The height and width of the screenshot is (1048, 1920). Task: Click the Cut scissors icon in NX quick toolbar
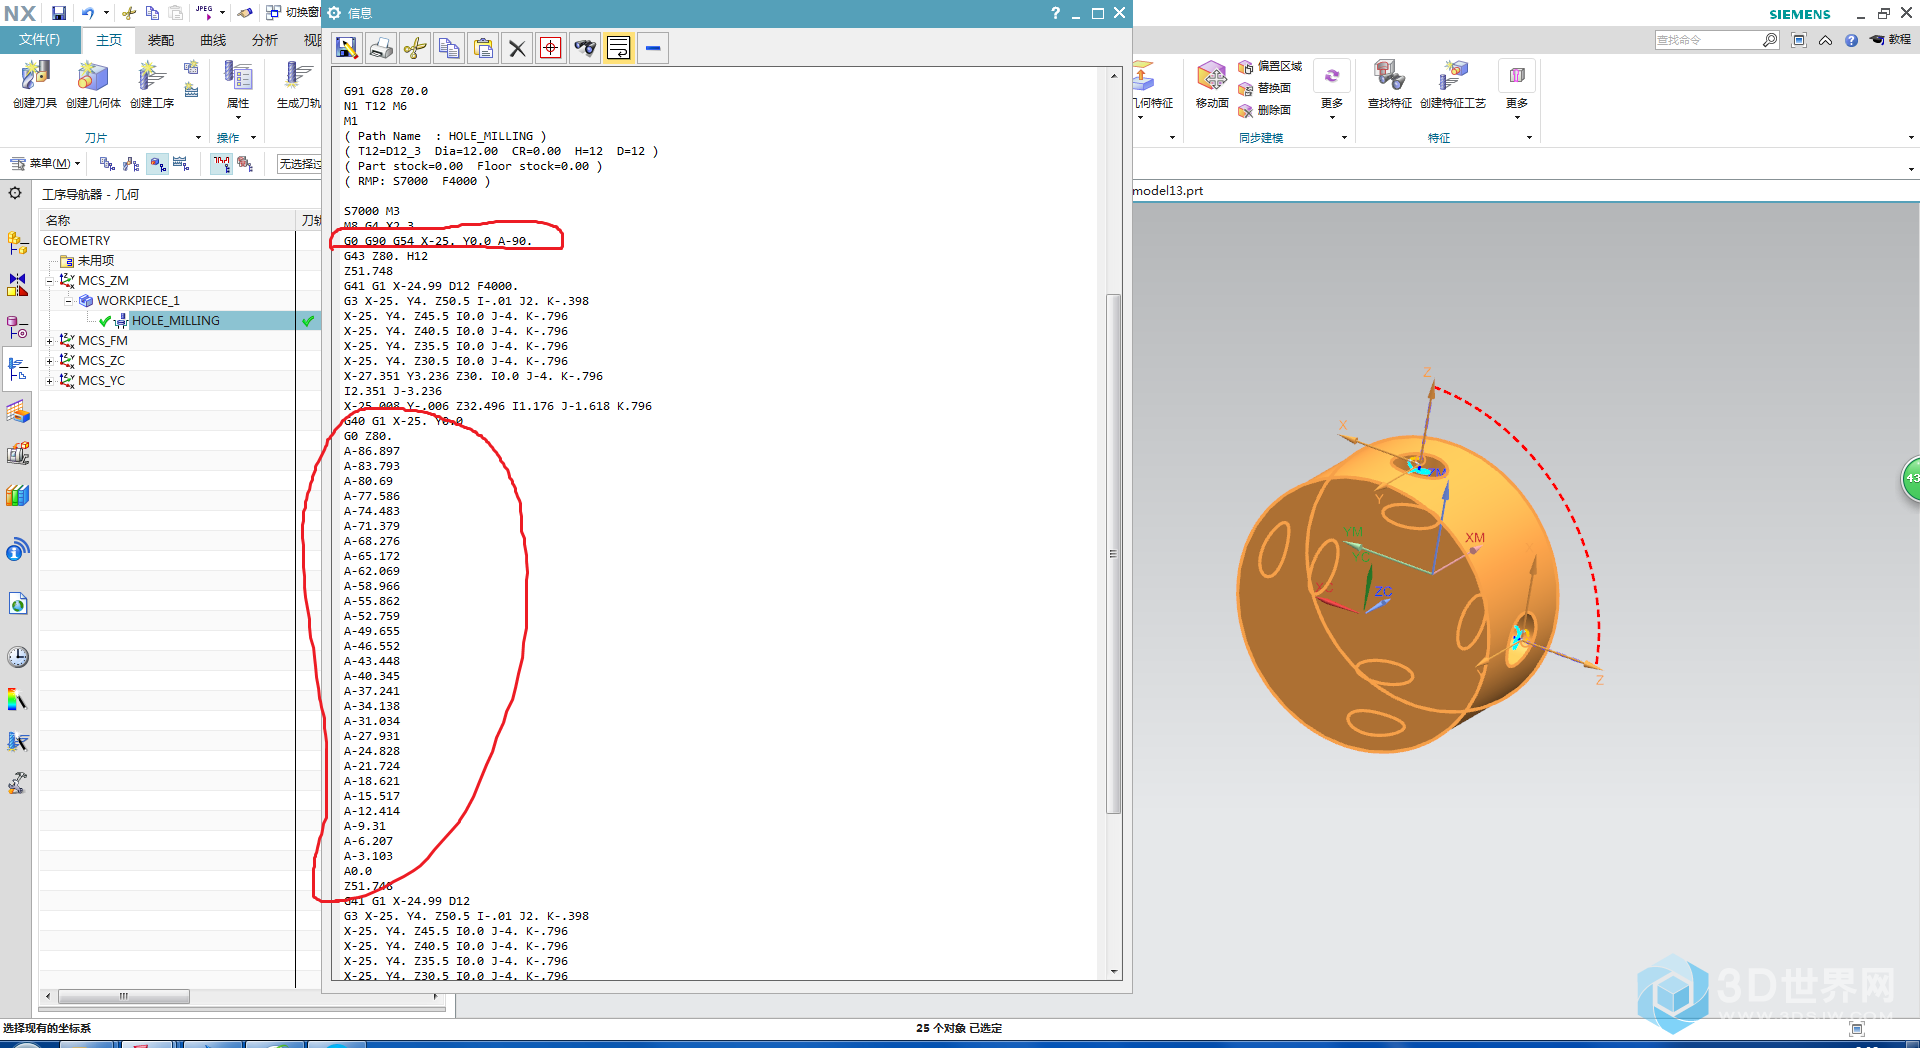[x=129, y=13]
